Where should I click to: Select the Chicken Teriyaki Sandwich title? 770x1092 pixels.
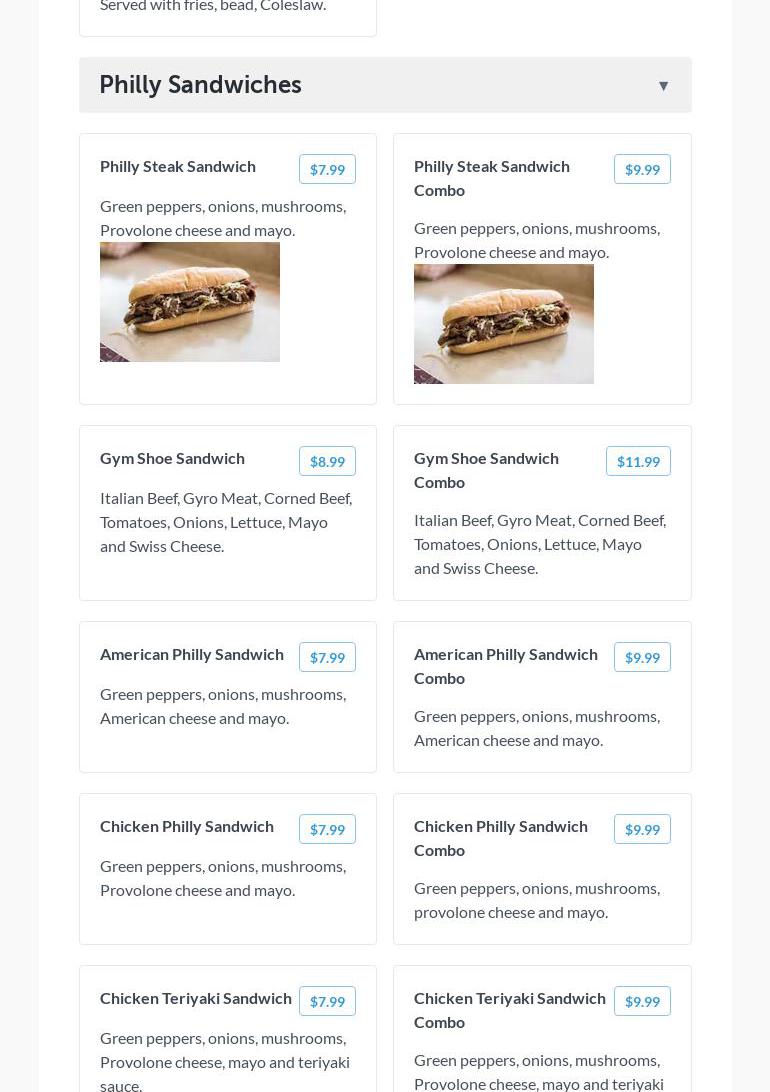coord(196,998)
